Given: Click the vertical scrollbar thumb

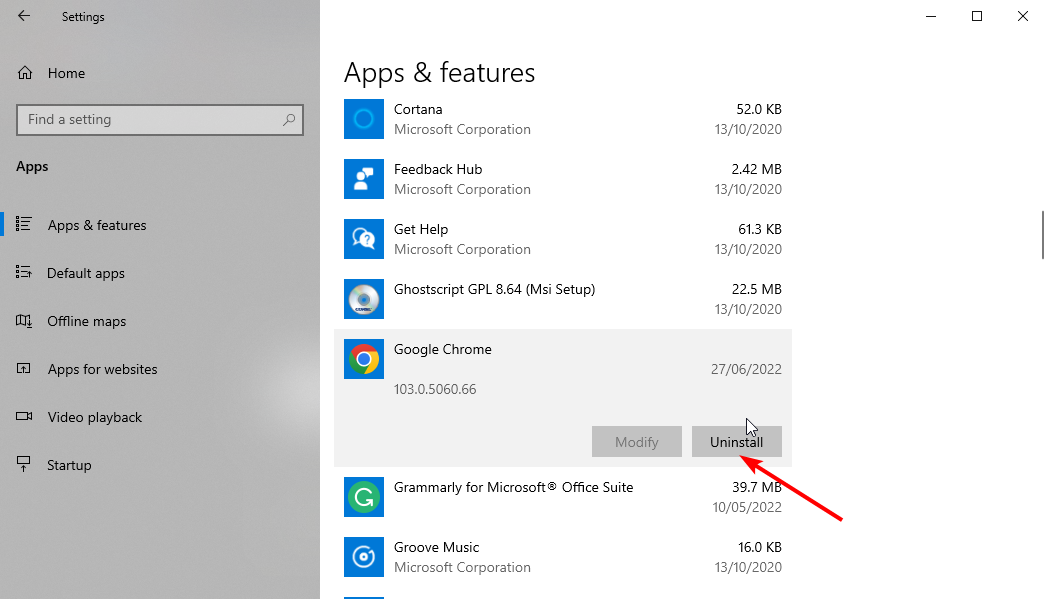Looking at the screenshot, I should click(x=1043, y=235).
